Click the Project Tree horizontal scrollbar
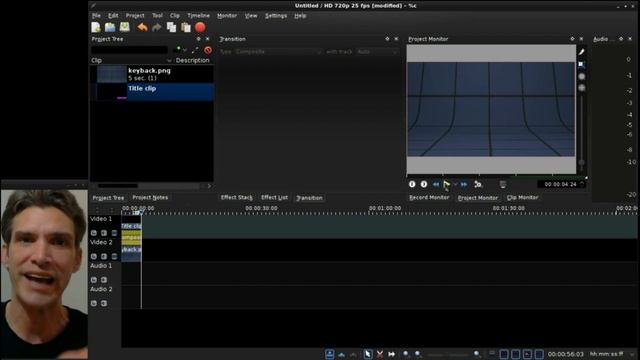Viewport: 640px width, 360px height. click(x=149, y=186)
